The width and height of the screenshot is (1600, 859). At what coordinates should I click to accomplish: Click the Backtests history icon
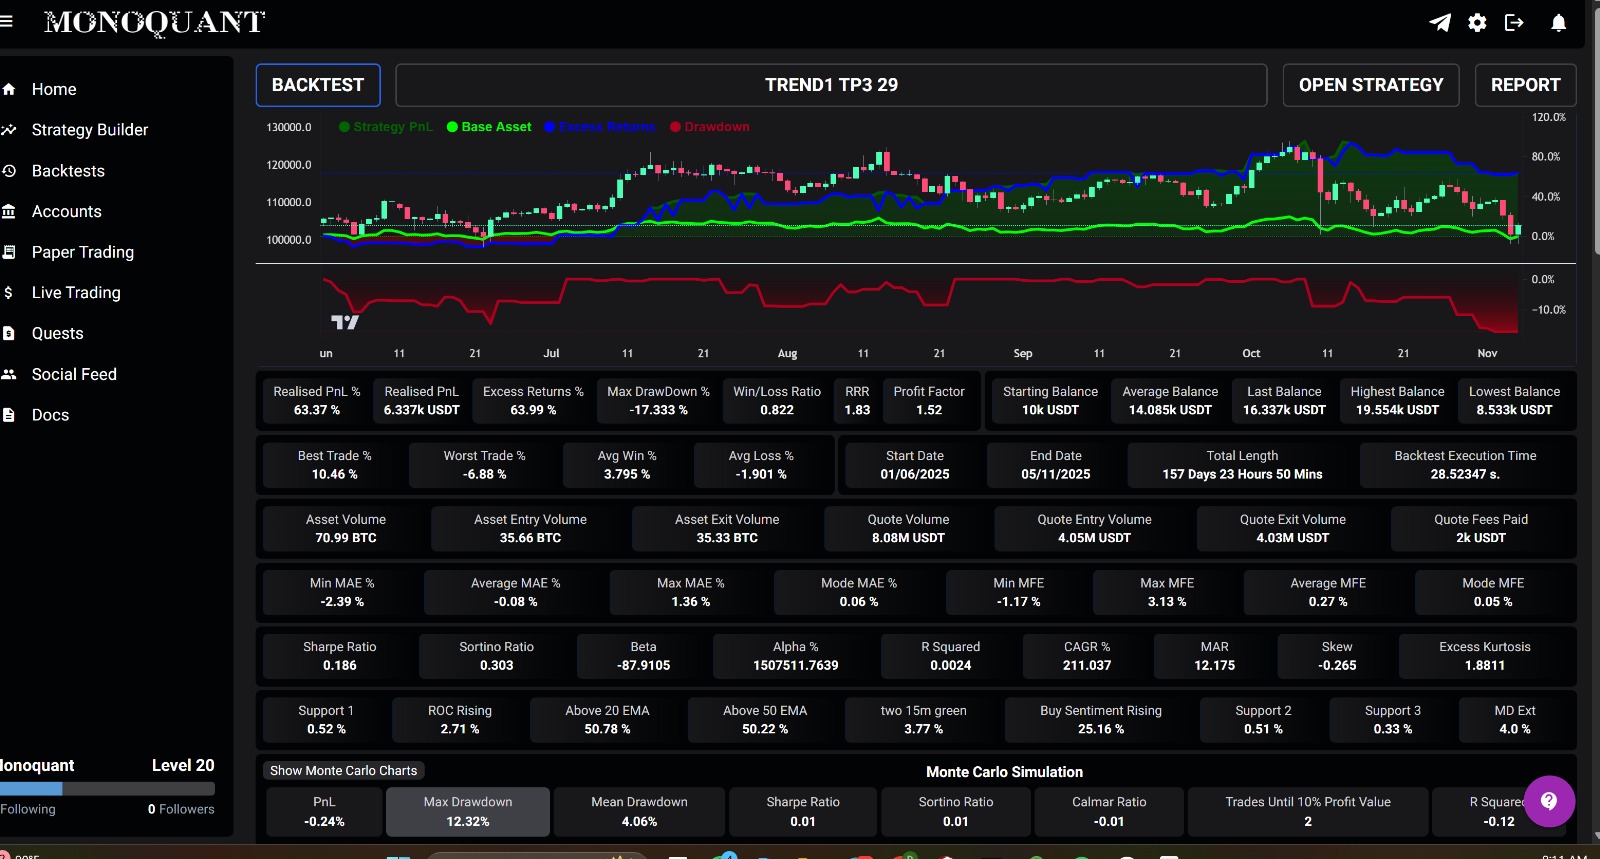9,171
